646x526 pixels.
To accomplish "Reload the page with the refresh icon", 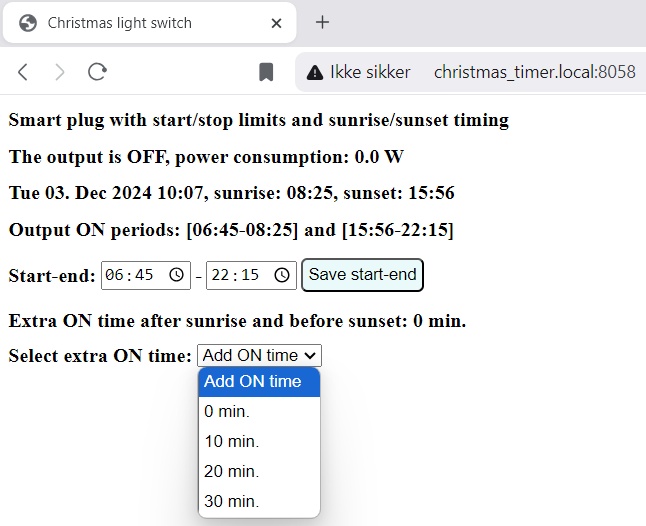I will [98, 72].
